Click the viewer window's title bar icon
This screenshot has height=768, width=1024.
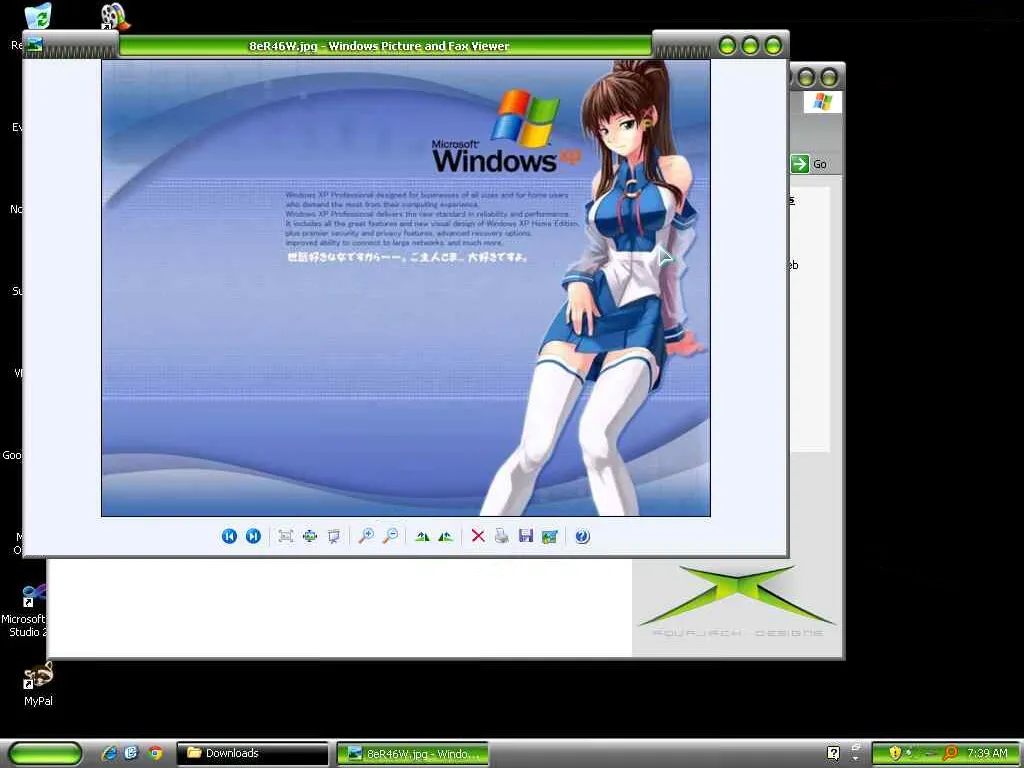(35, 45)
